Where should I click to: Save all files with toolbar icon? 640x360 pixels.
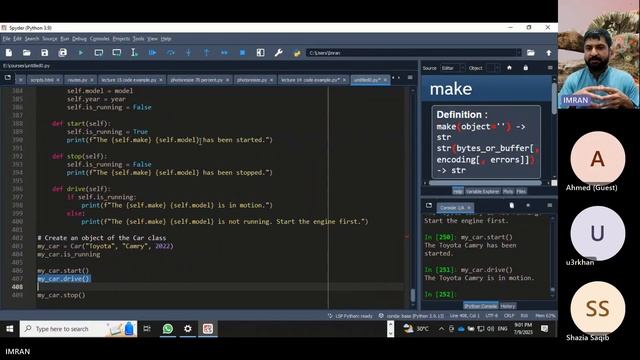[62, 53]
